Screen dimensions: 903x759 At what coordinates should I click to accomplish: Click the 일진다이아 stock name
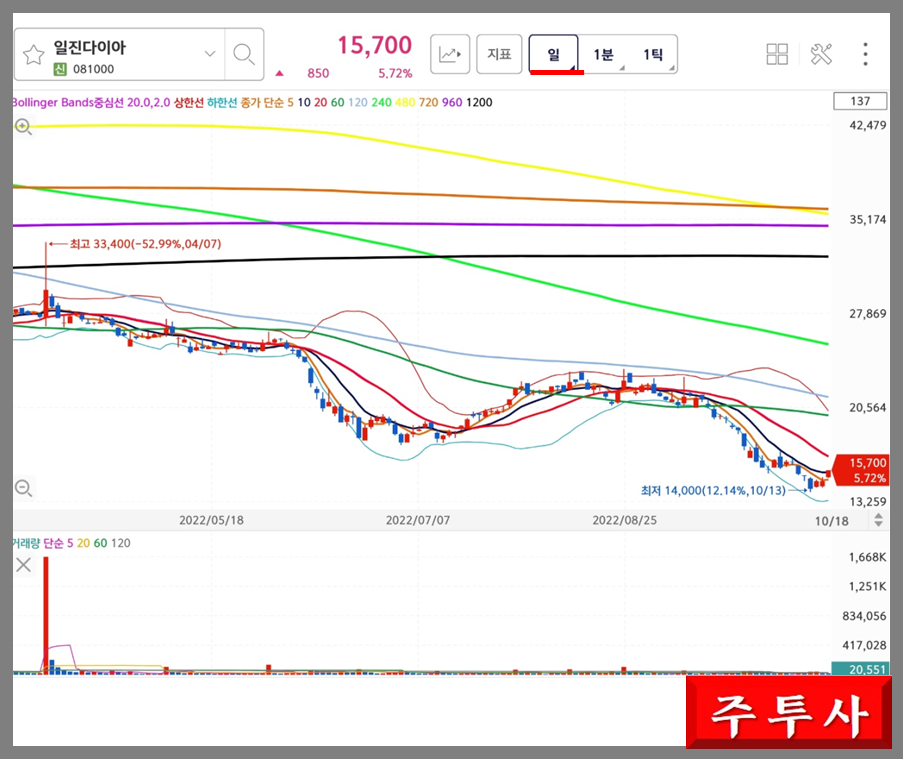click(x=89, y=47)
